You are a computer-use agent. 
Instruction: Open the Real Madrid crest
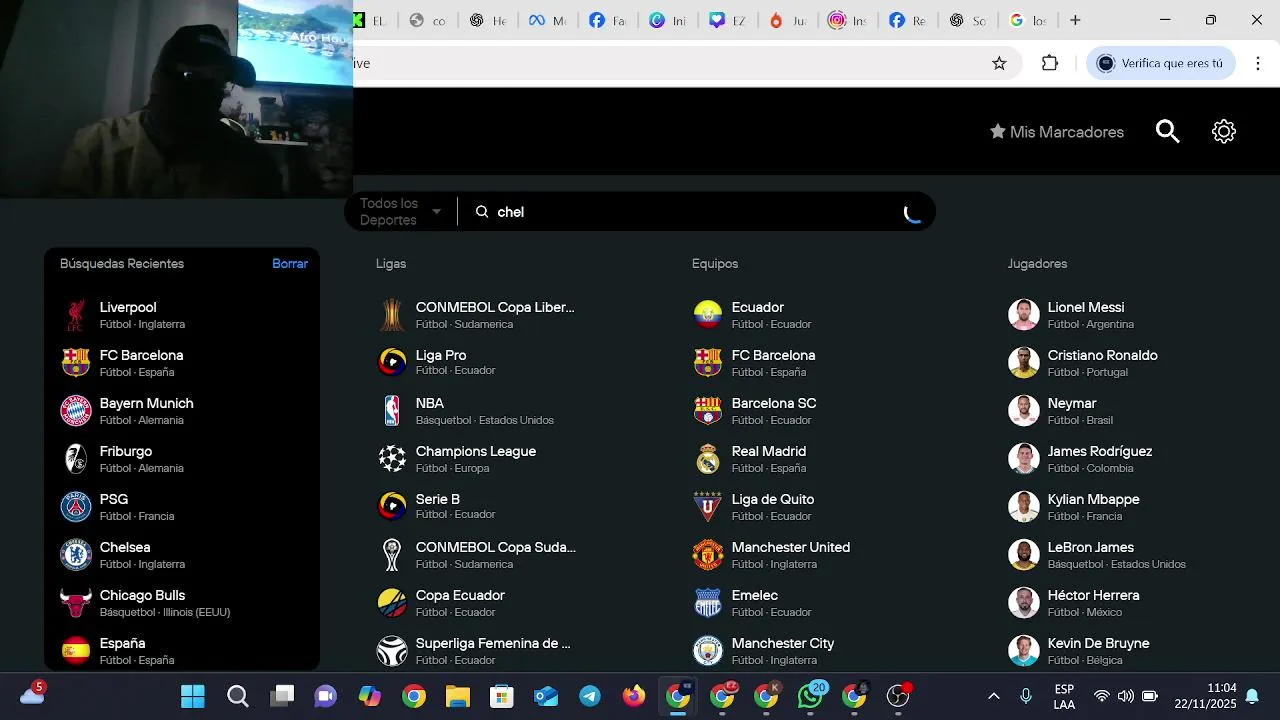(x=708, y=459)
